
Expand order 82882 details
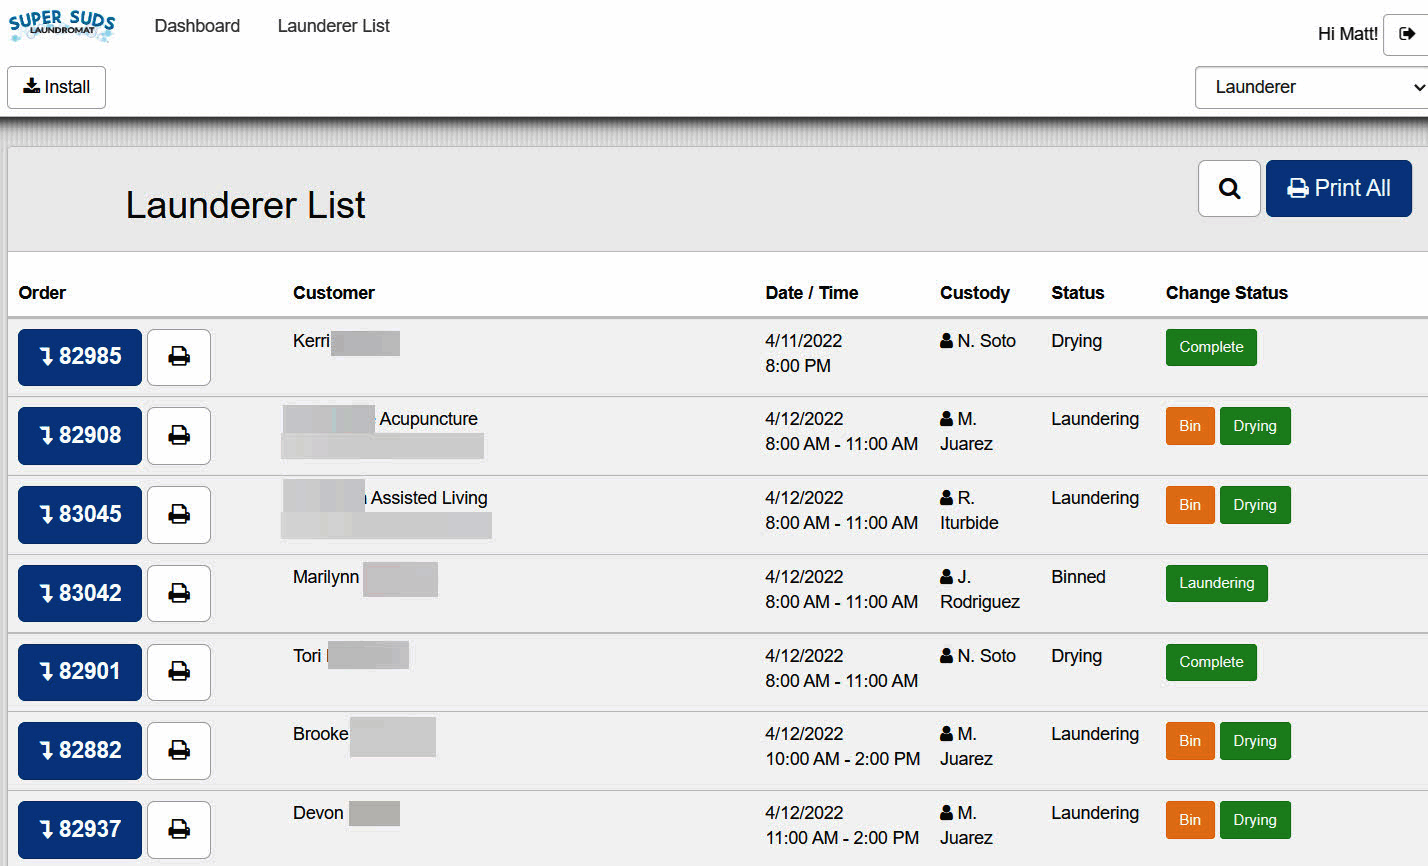pos(80,751)
